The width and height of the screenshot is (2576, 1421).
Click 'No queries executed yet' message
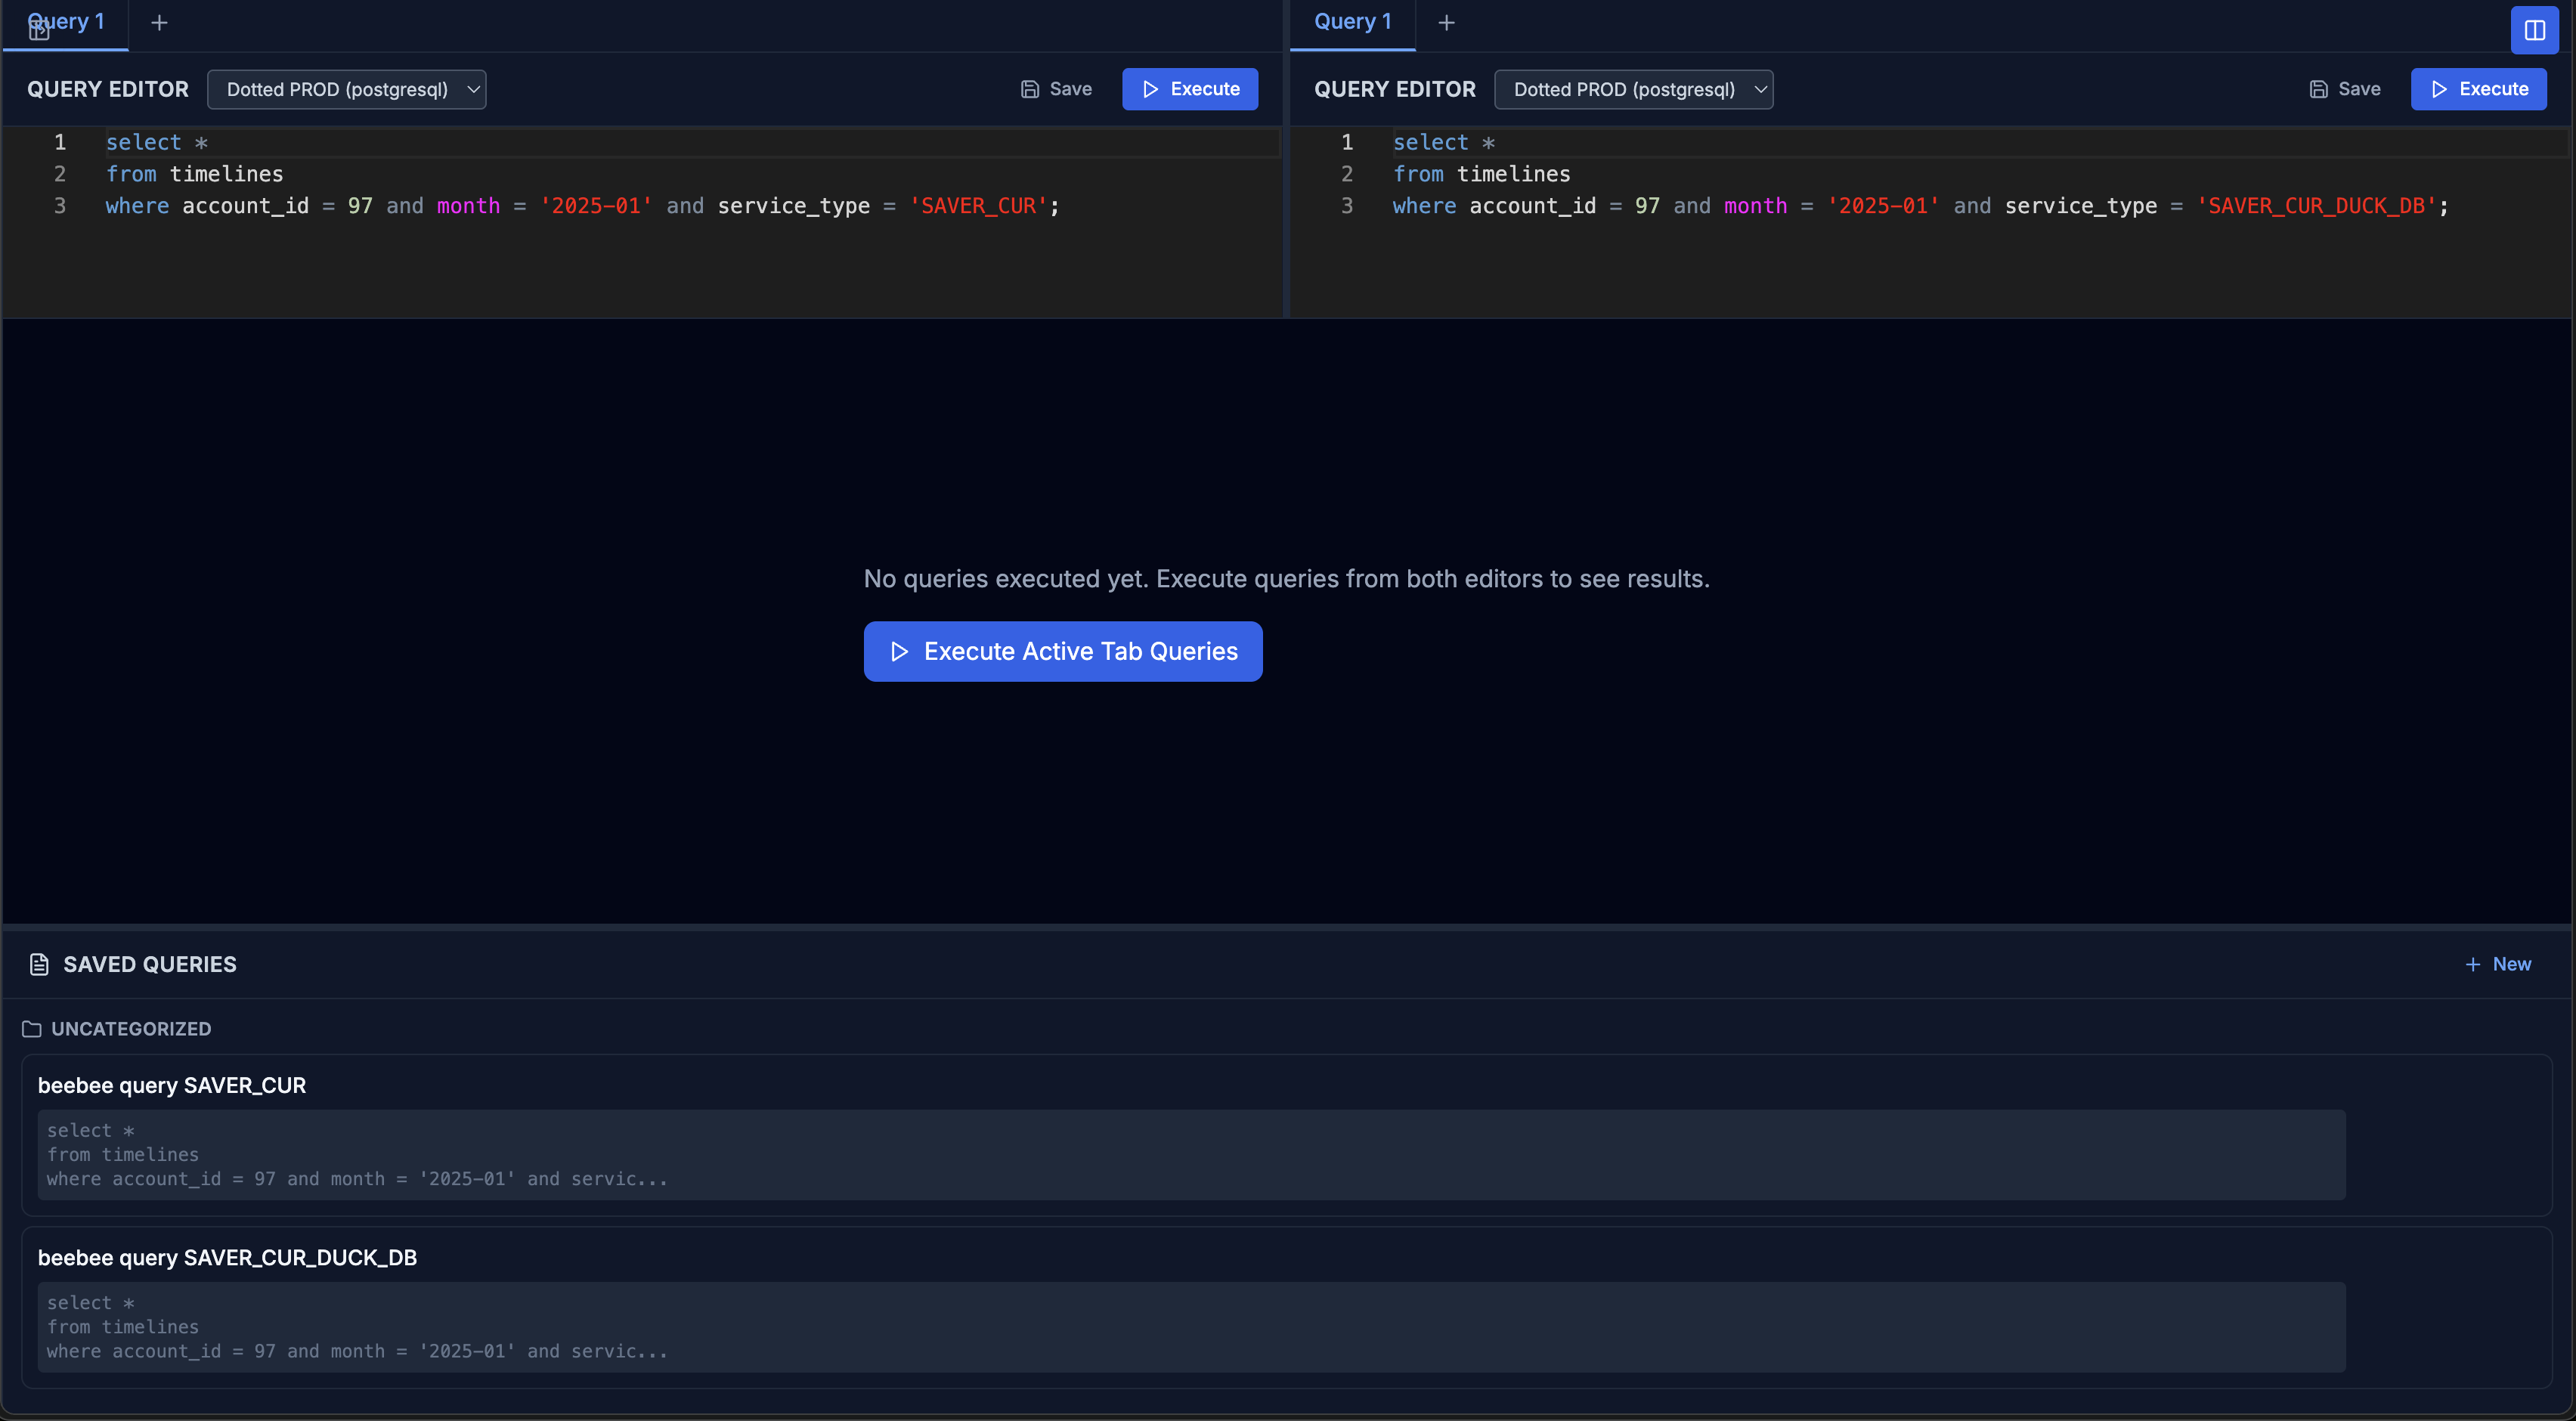click(1286, 579)
